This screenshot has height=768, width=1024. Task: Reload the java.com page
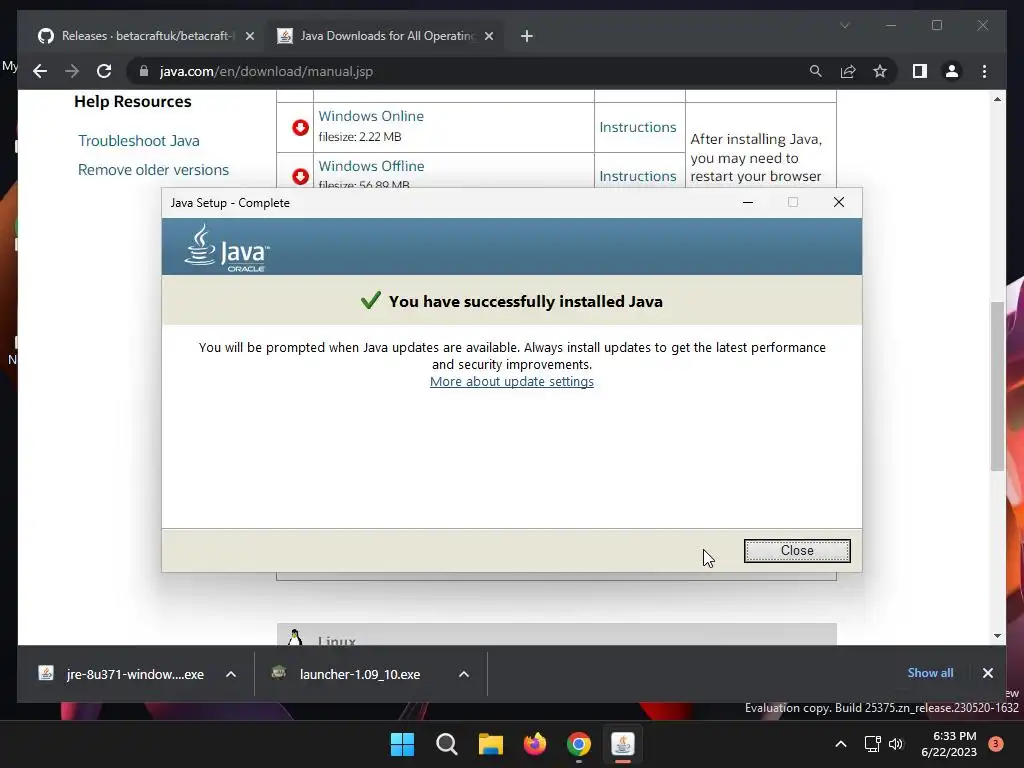[x=104, y=71]
